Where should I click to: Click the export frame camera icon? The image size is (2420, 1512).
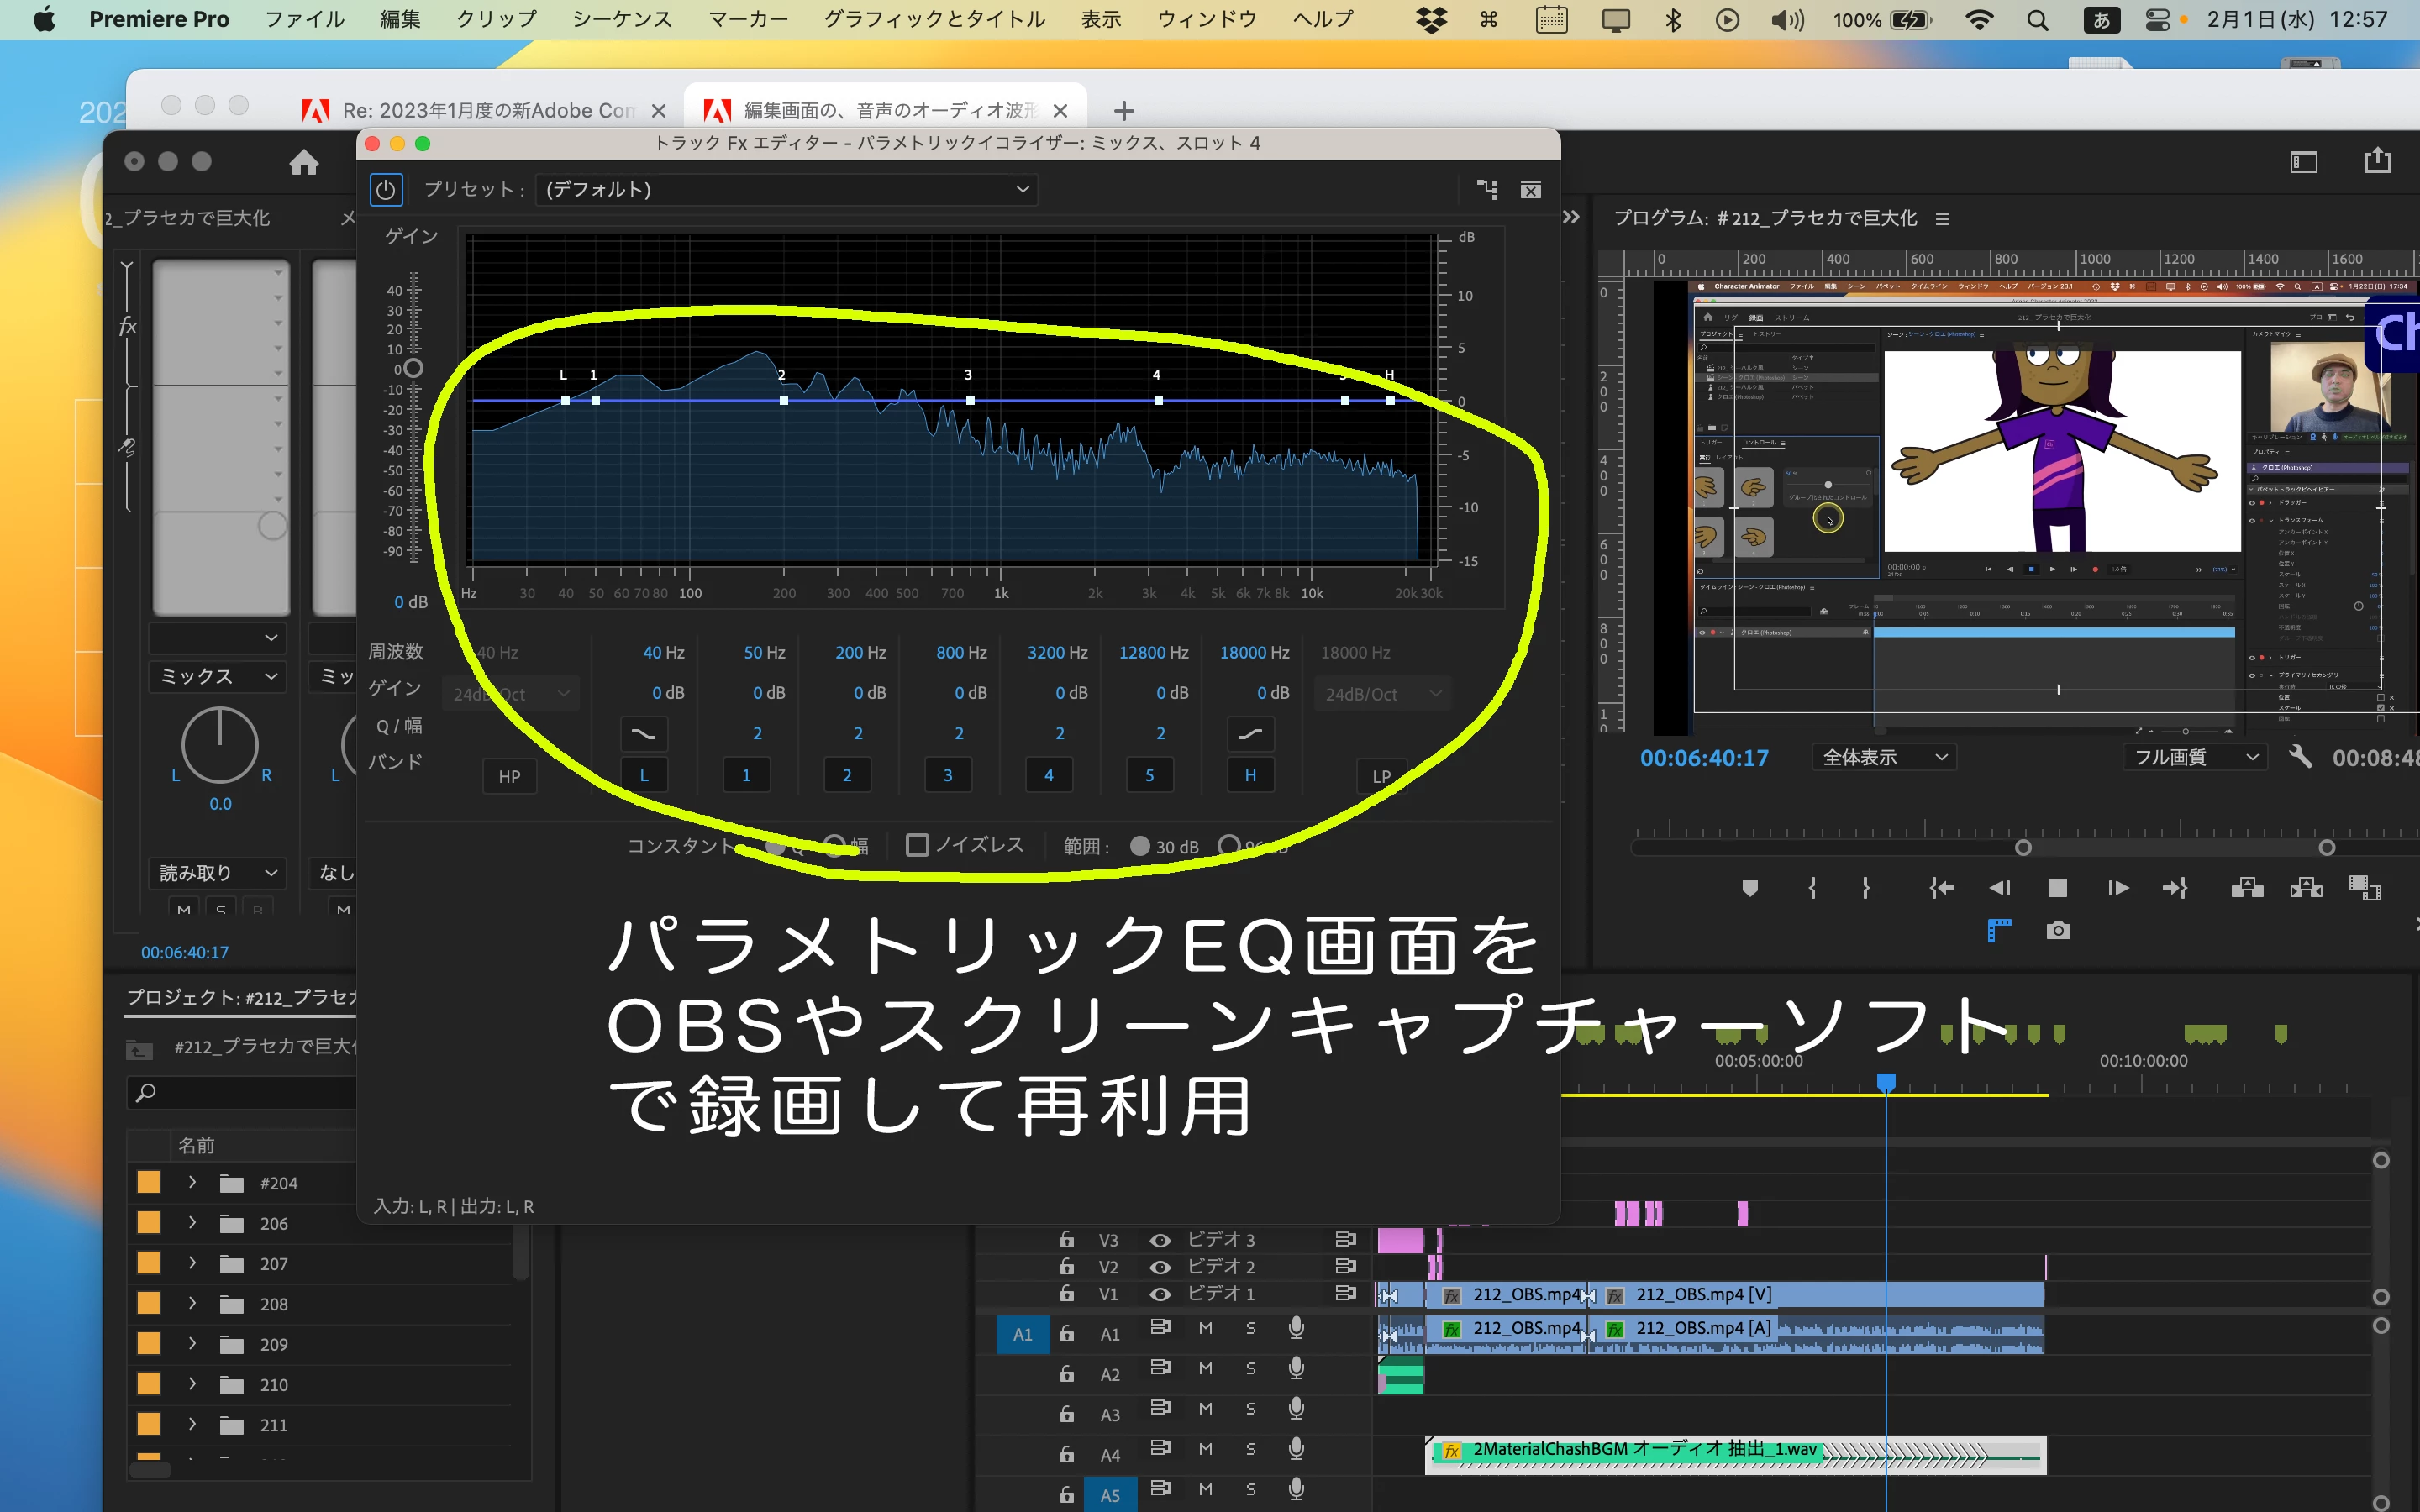click(2057, 931)
